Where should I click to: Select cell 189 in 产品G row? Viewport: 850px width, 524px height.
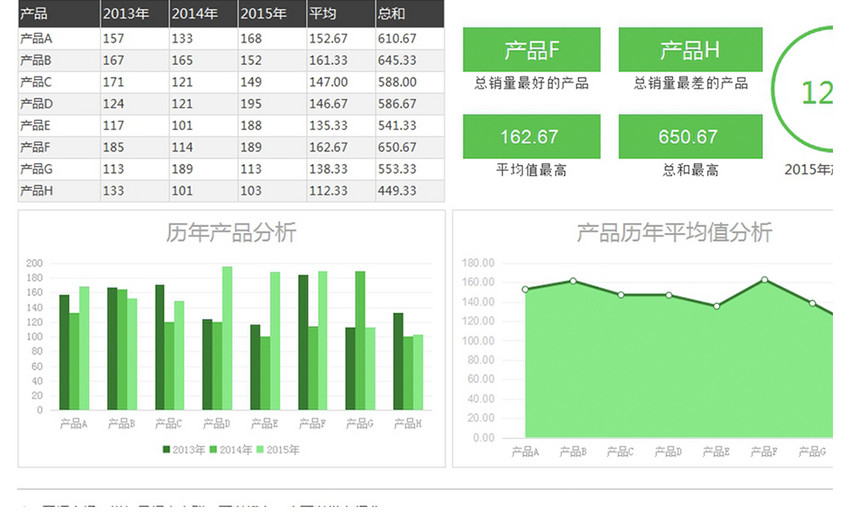click(x=203, y=169)
